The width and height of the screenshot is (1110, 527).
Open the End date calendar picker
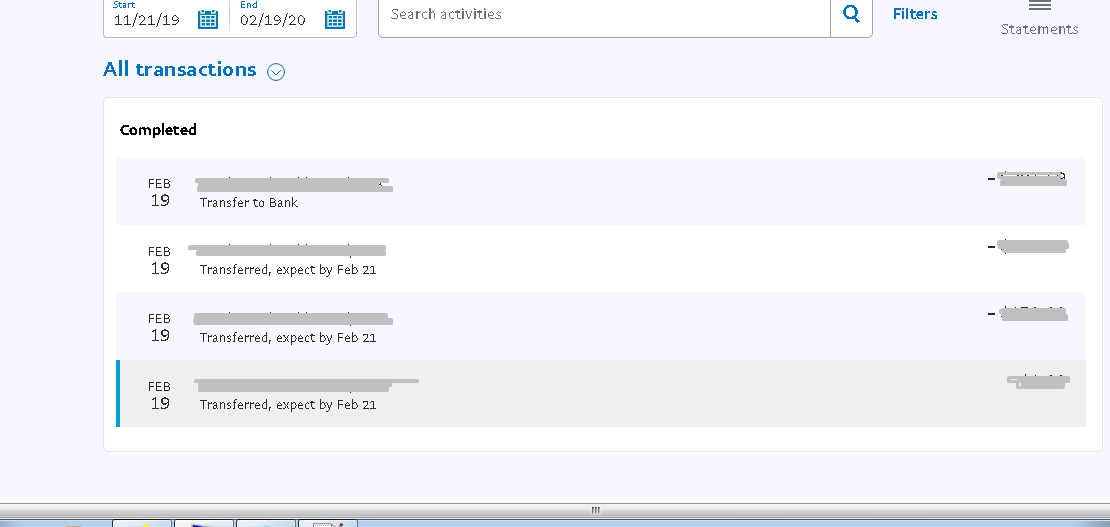(x=335, y=19)
